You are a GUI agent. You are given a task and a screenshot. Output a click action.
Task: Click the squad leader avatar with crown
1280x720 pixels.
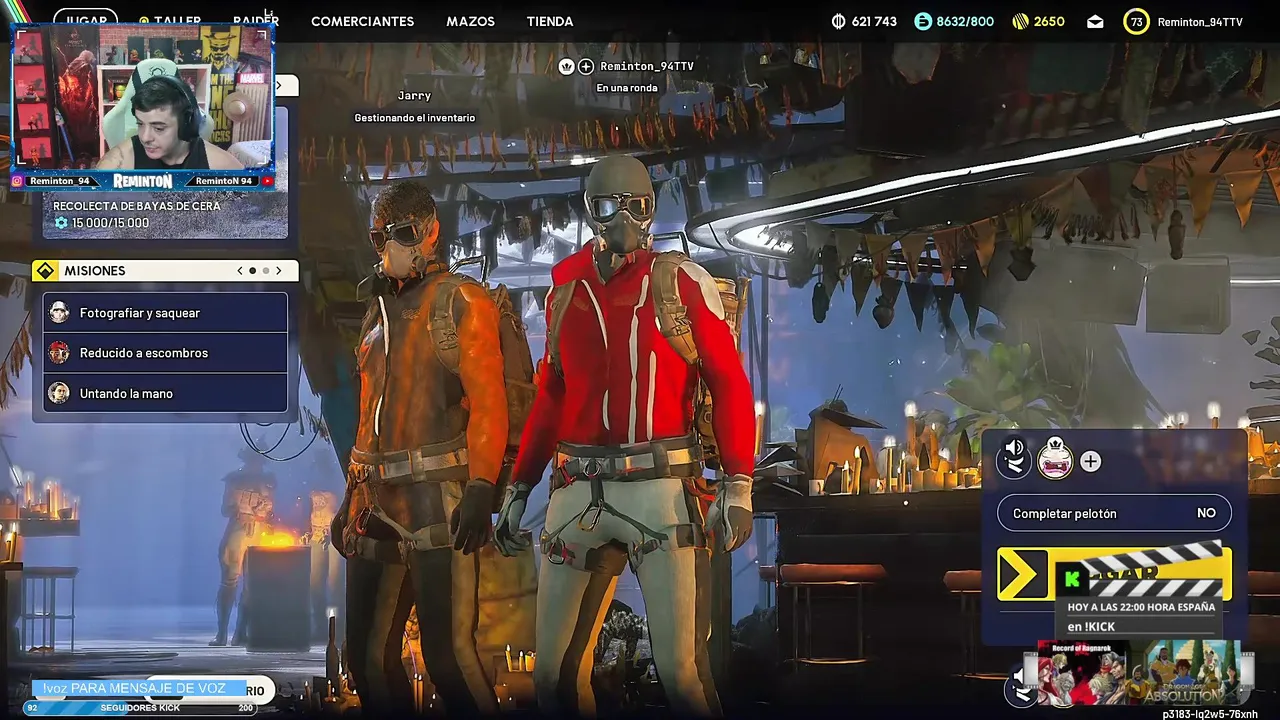pyautogui.click(x=1055, y=457)
